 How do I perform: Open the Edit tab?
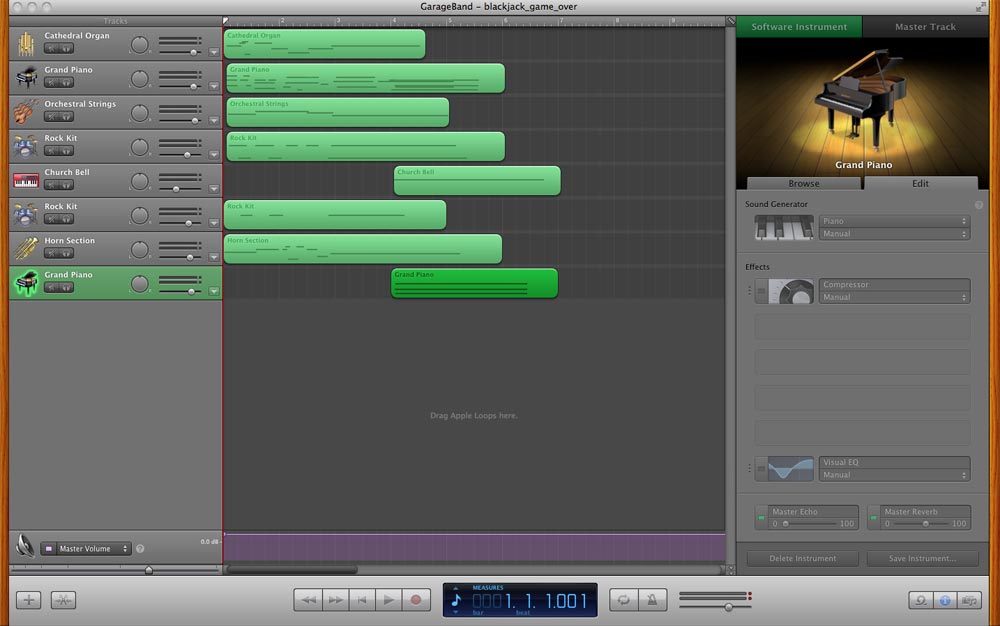pos(920,184)
